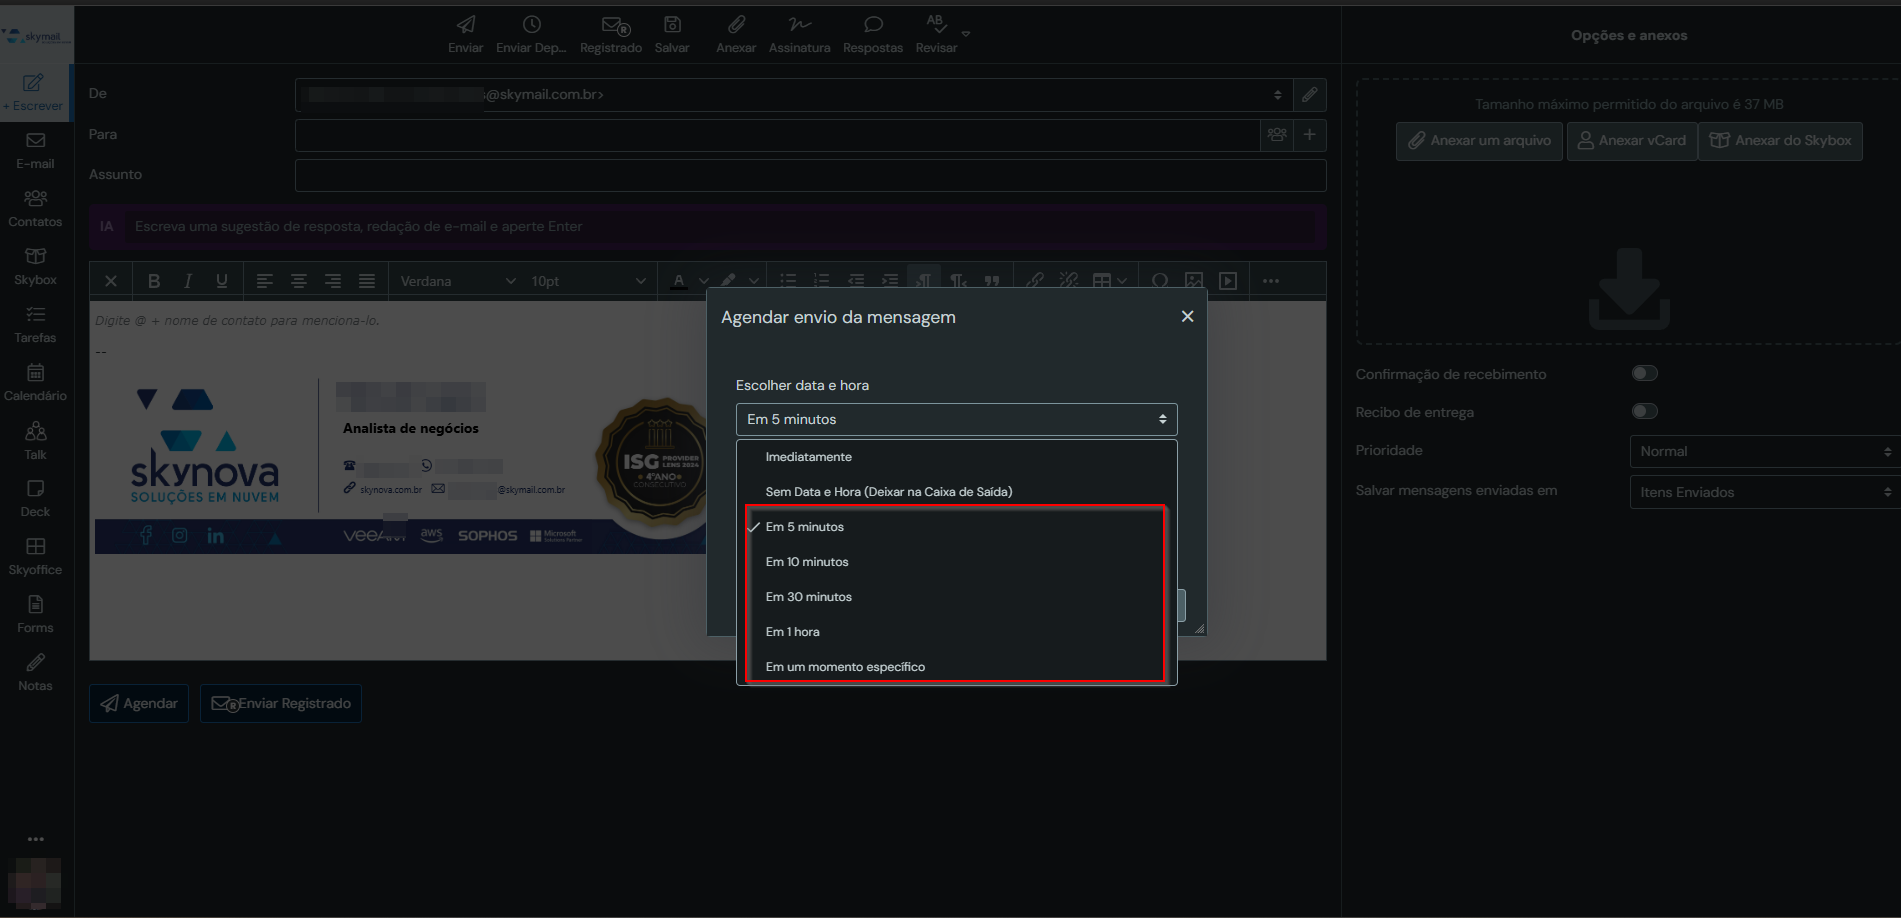Viewport: 1901px width, 918px height.
Task: Open the text color picker
Action: 679,281
